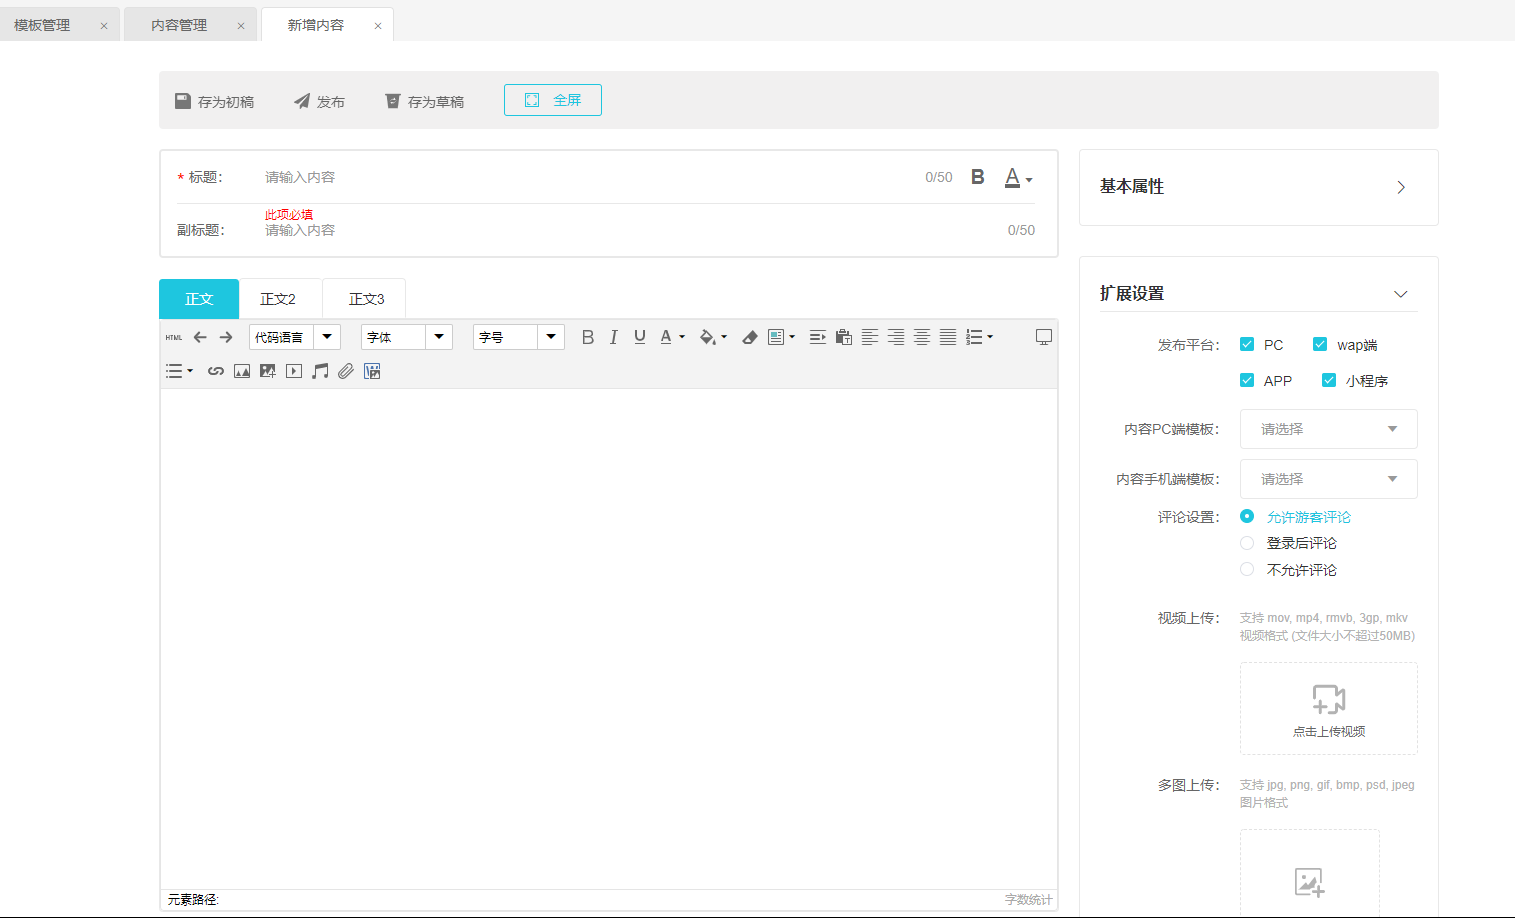Expand the 基本属性 panel
Screen dimensions: 1515x918
coord(1400,187)
